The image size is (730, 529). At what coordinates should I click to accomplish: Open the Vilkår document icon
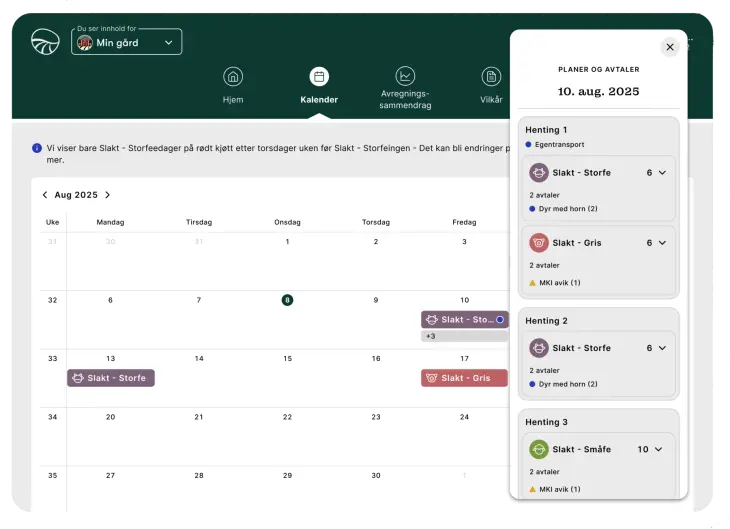(491, 77)
